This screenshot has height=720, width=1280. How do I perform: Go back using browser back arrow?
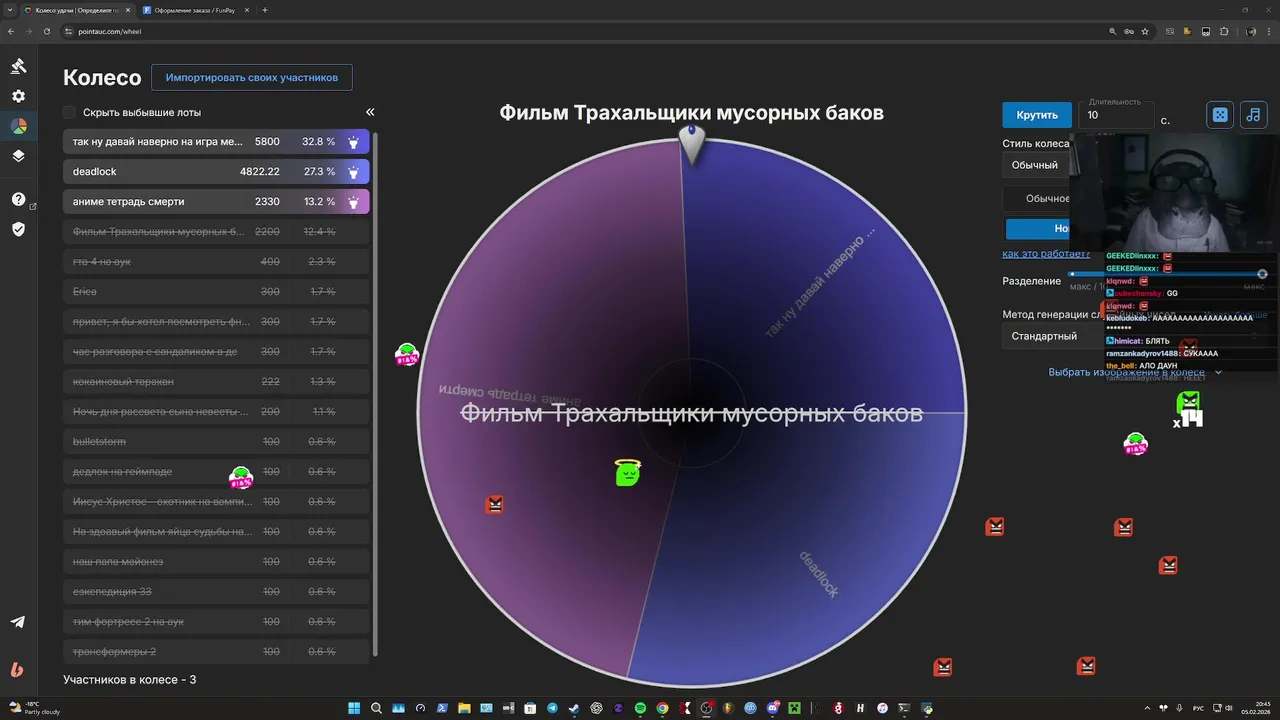[11, 31]
